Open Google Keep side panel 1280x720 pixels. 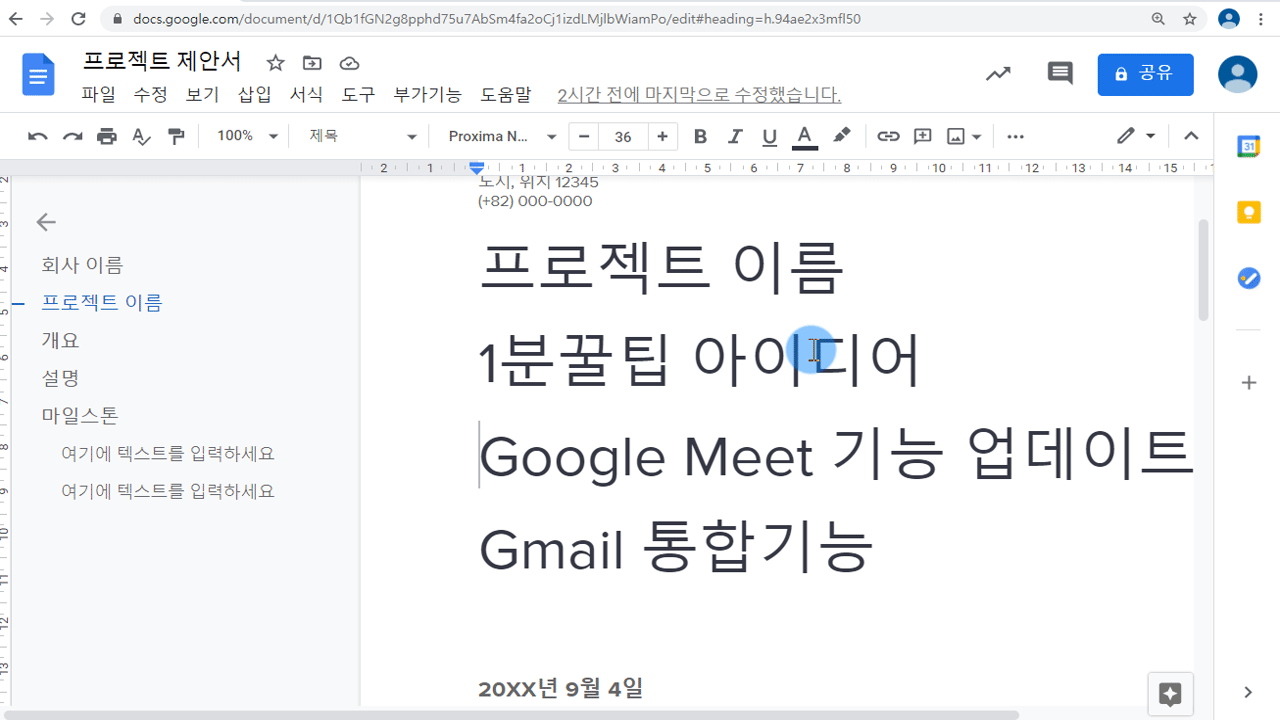pos(1249,212)
